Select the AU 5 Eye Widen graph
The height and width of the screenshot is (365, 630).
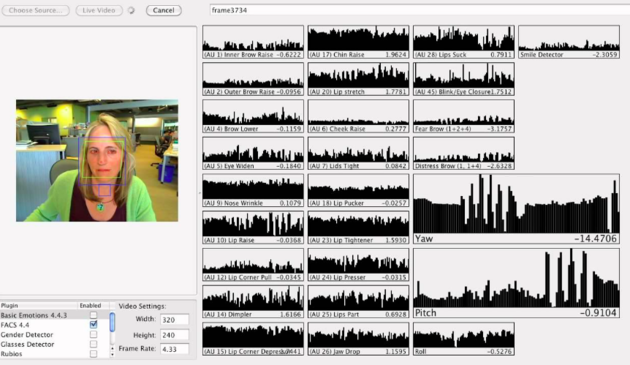pos(253,153)
